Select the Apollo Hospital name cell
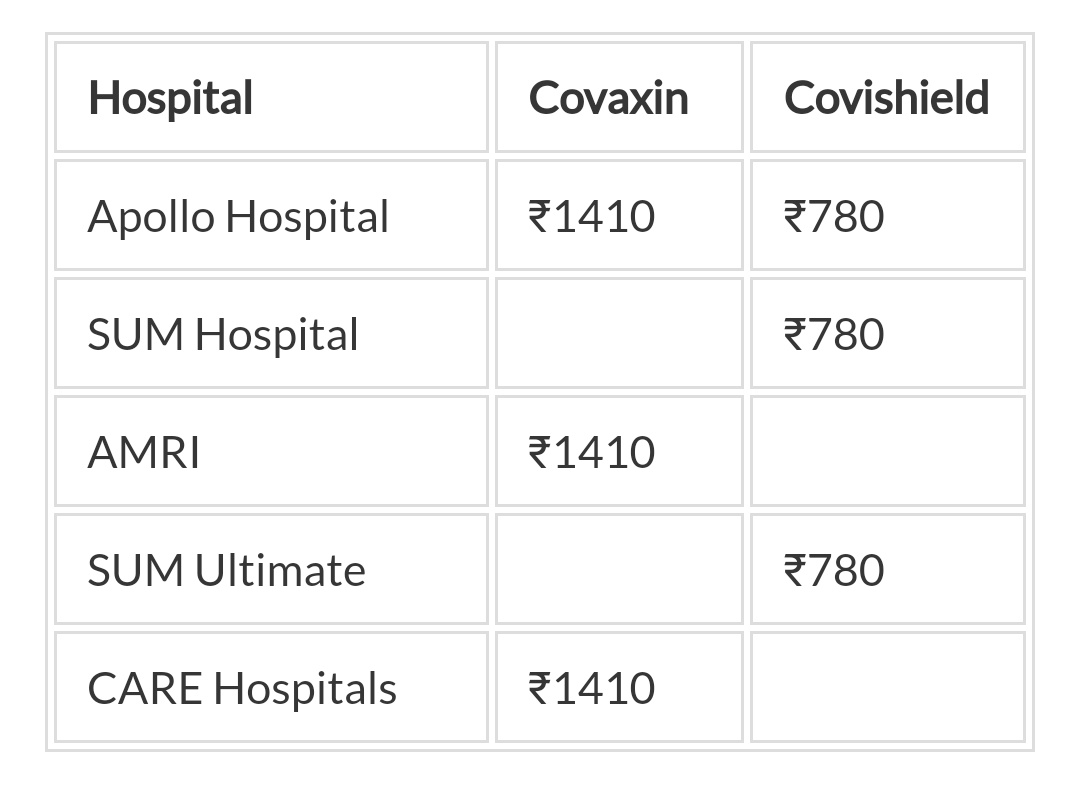The image size is (1080, 793). [238, 216]
